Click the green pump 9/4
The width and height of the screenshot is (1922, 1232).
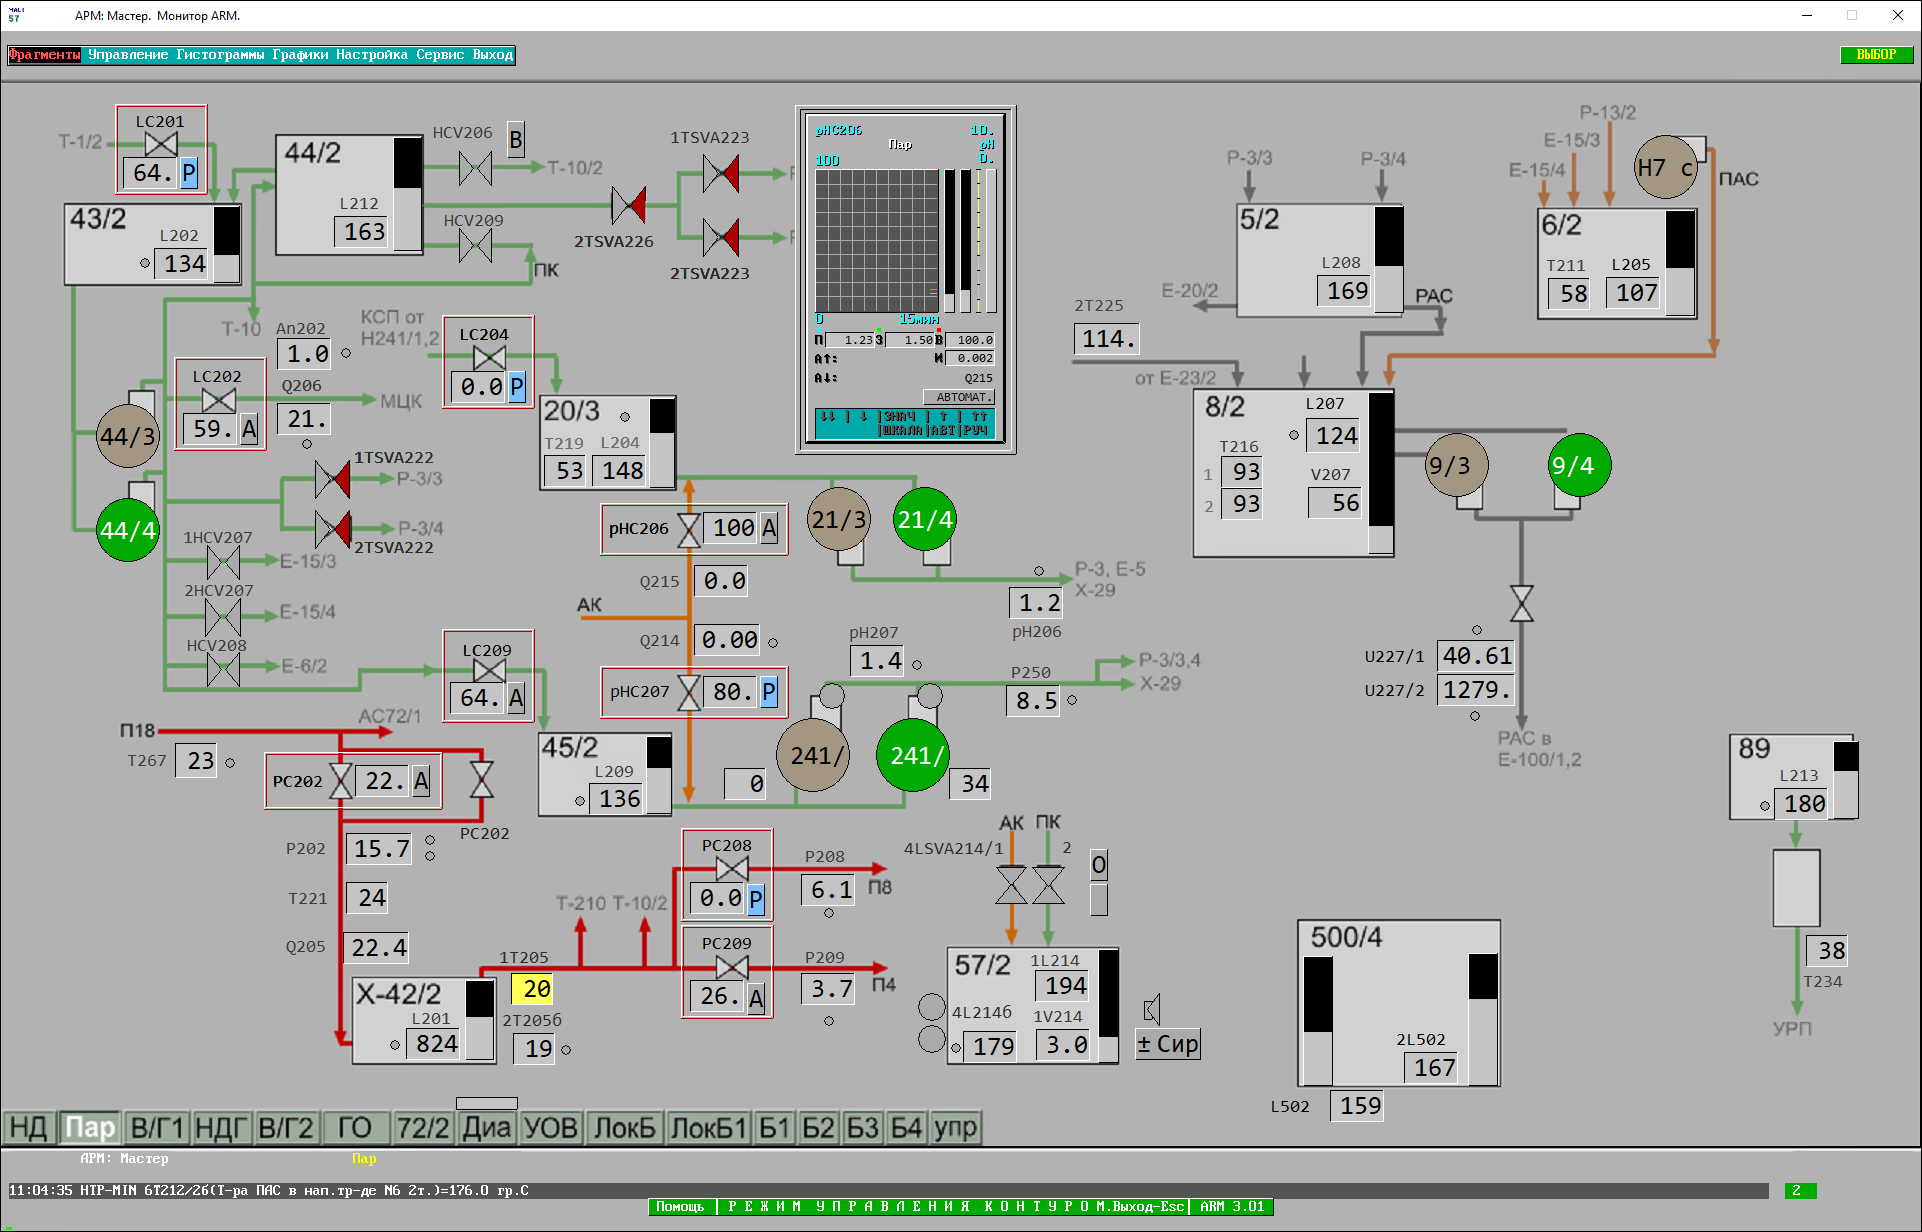(1579, 465)
